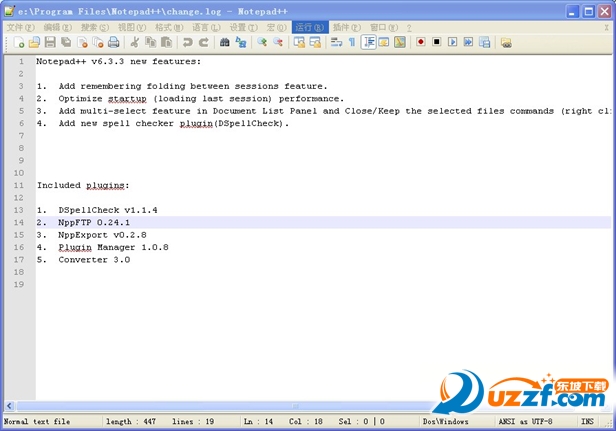This screenshot has width=616, height=431.
Task: Run macro multiple times fast-forward icon
Action: tap(468, 42)
